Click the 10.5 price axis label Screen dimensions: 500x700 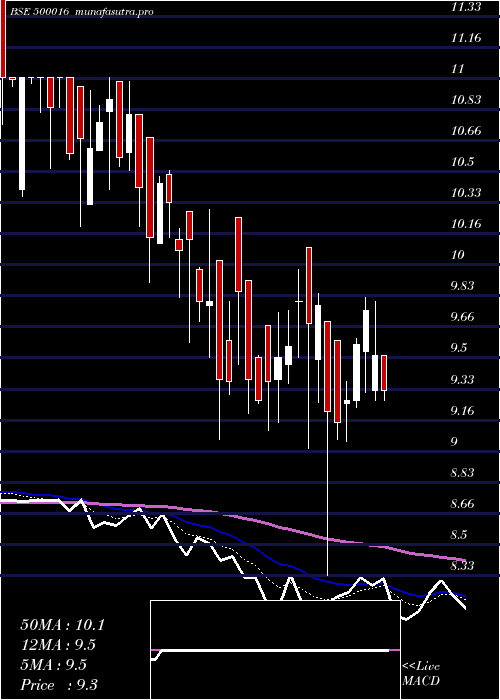[462, 162]
